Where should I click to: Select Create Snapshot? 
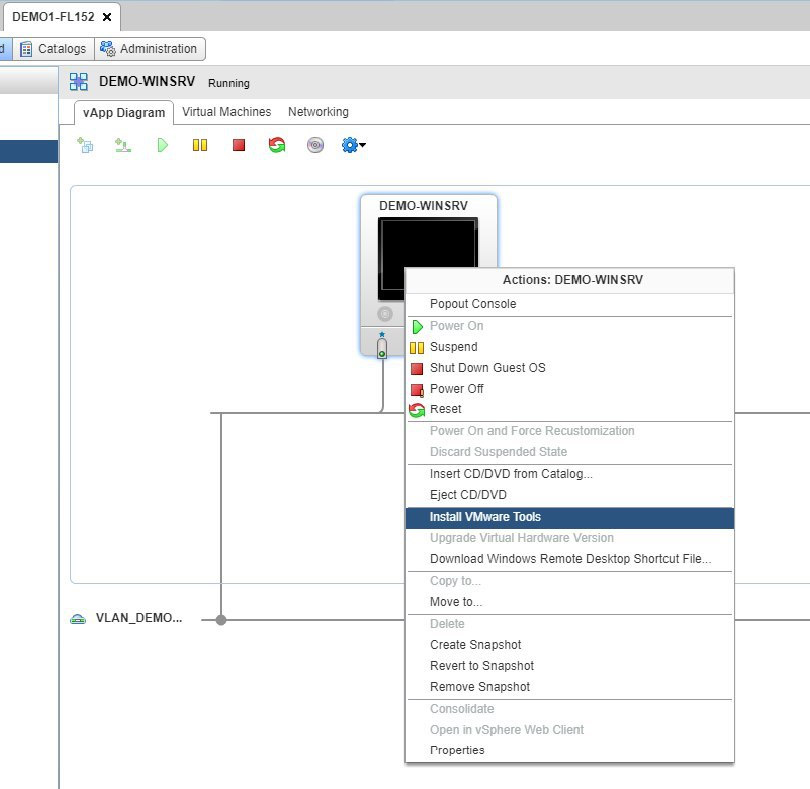click(570, 645)
